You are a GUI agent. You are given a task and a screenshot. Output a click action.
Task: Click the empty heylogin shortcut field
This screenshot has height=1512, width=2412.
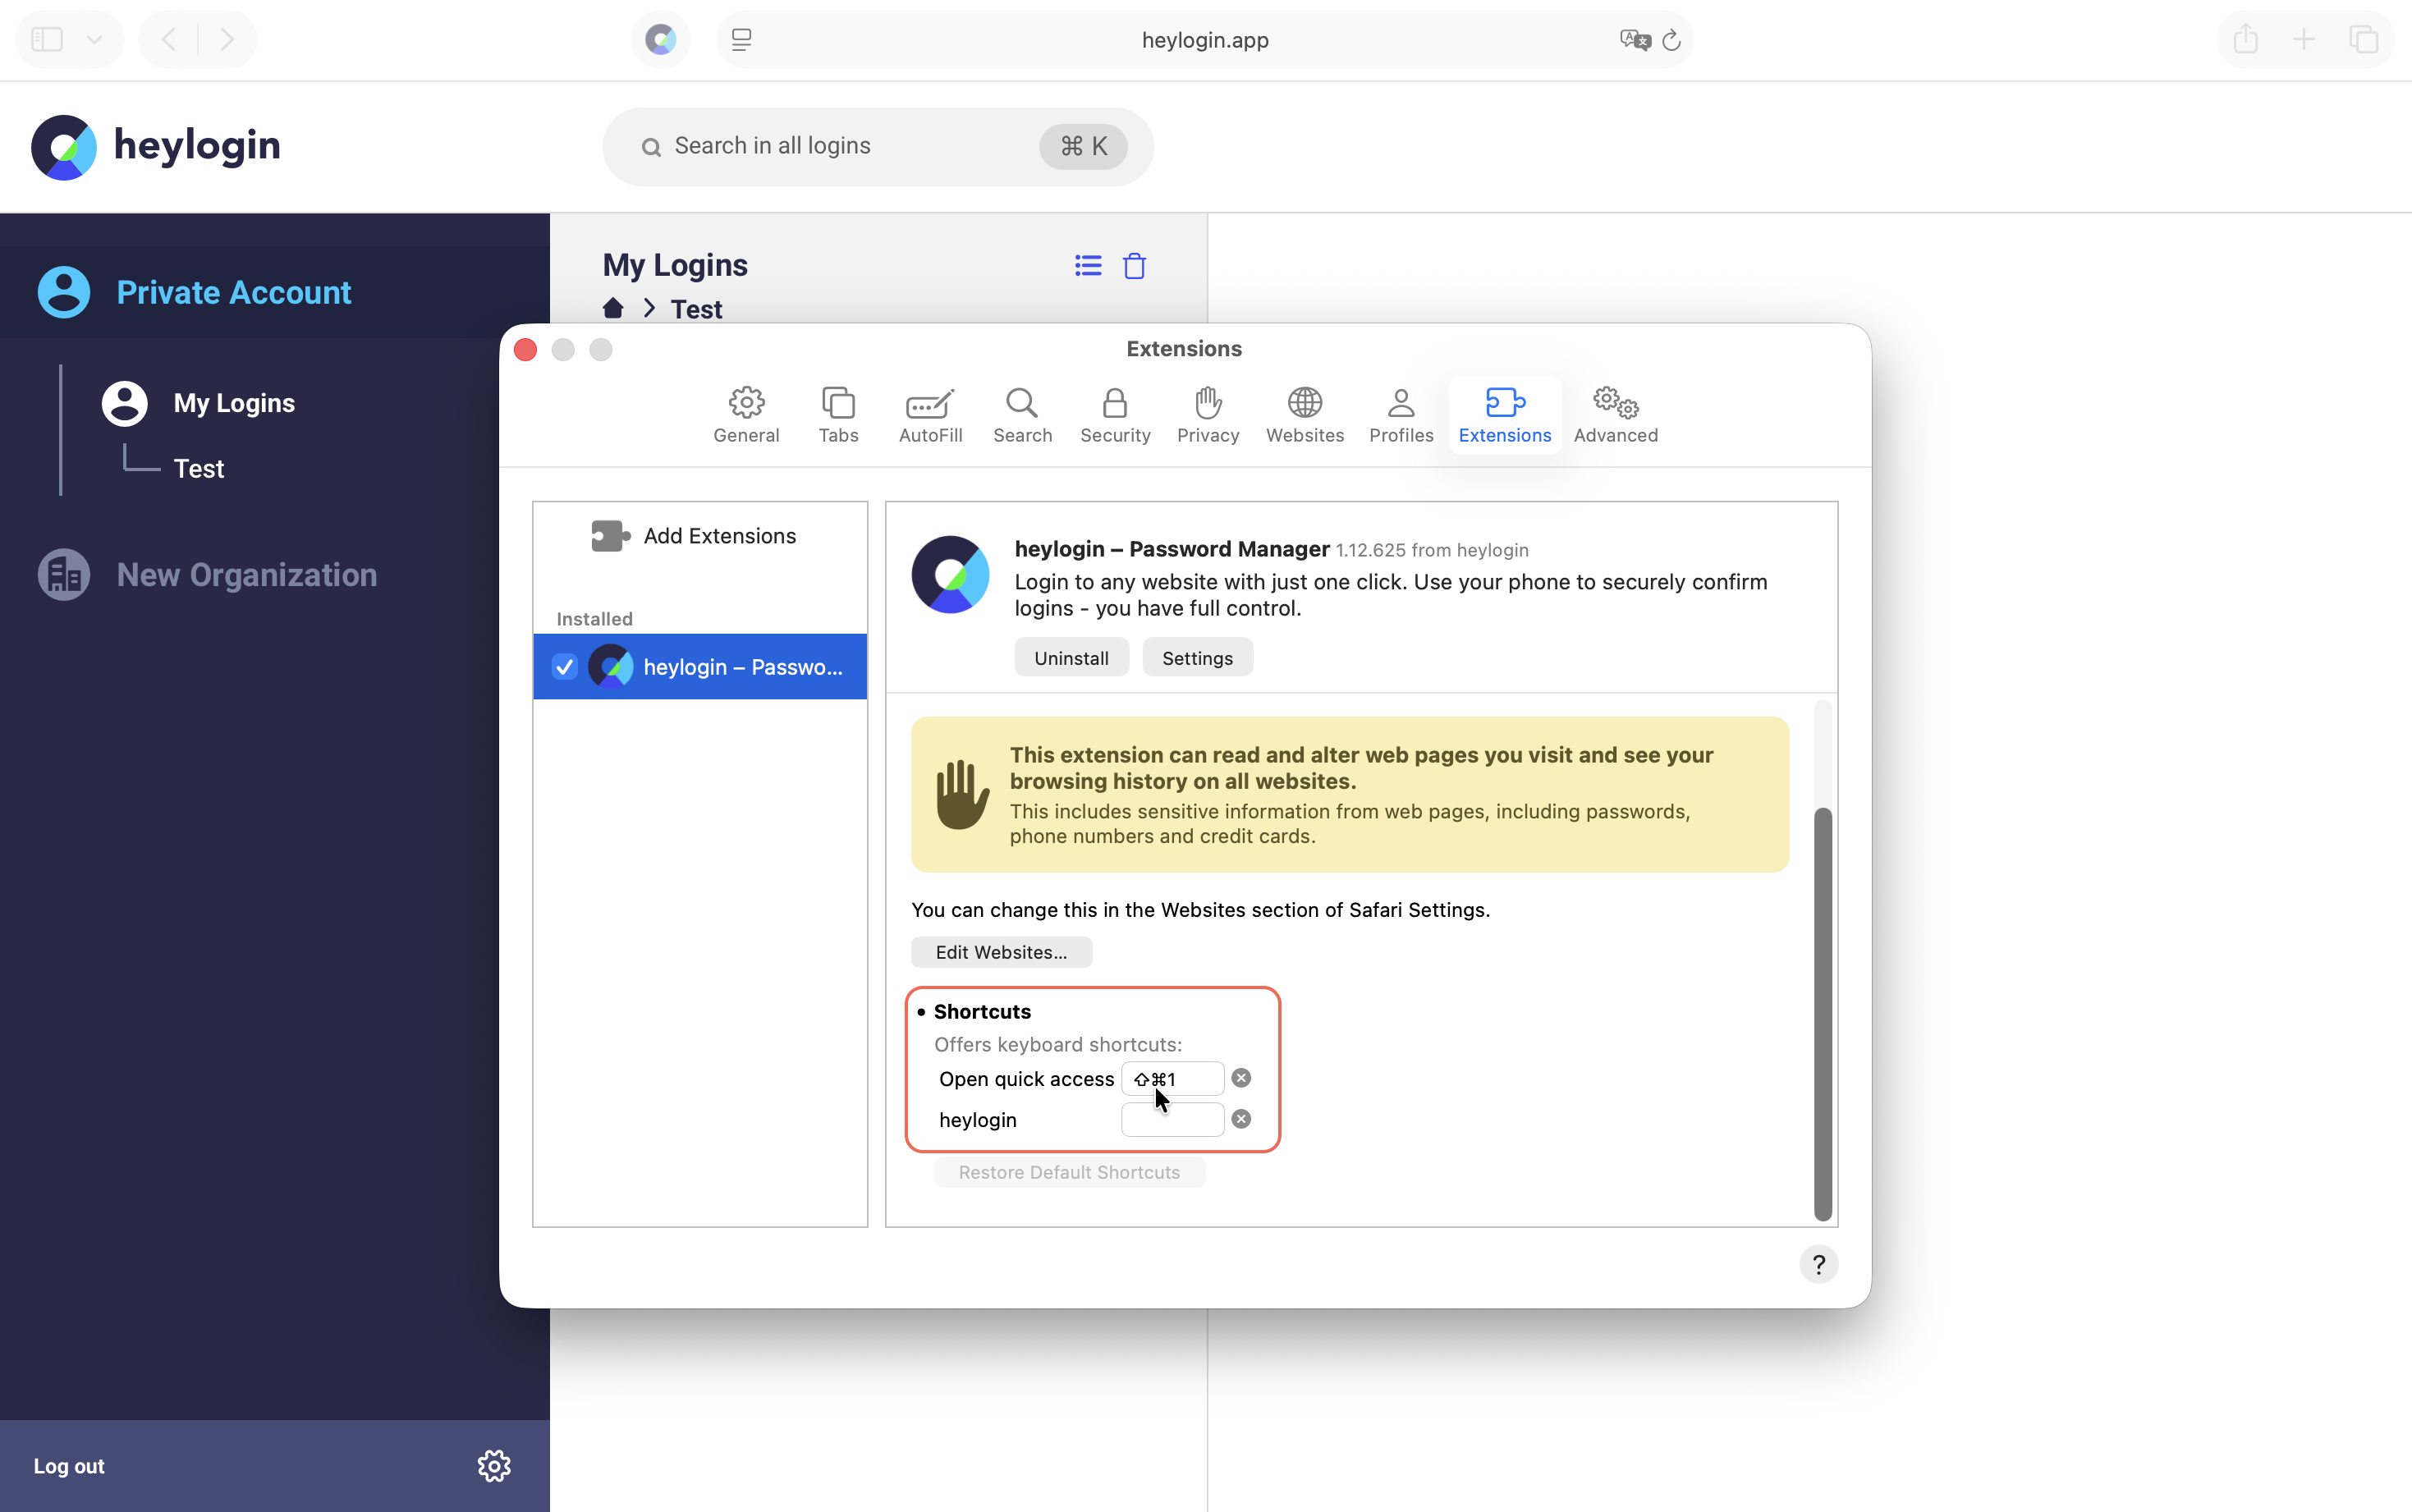(x=1172, y=1119)
